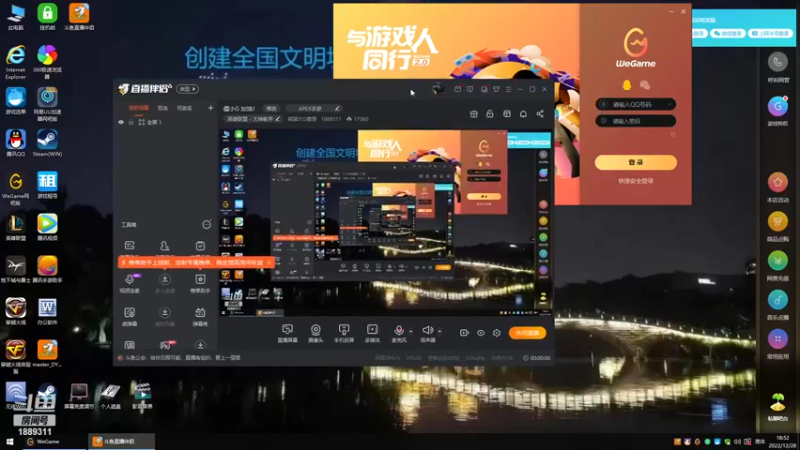800x450 pixels.
Task: Open the share icon in stream header
Action: [540, 114]
